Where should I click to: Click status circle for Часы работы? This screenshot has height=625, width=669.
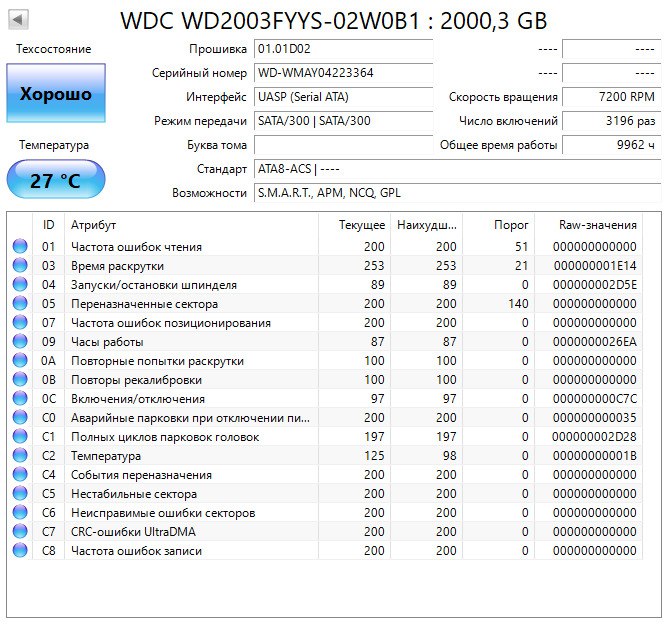tap(20, 341)
